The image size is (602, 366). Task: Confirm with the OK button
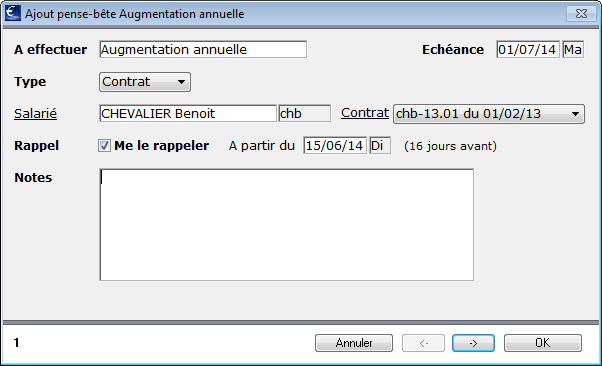(x=542, y=343)
